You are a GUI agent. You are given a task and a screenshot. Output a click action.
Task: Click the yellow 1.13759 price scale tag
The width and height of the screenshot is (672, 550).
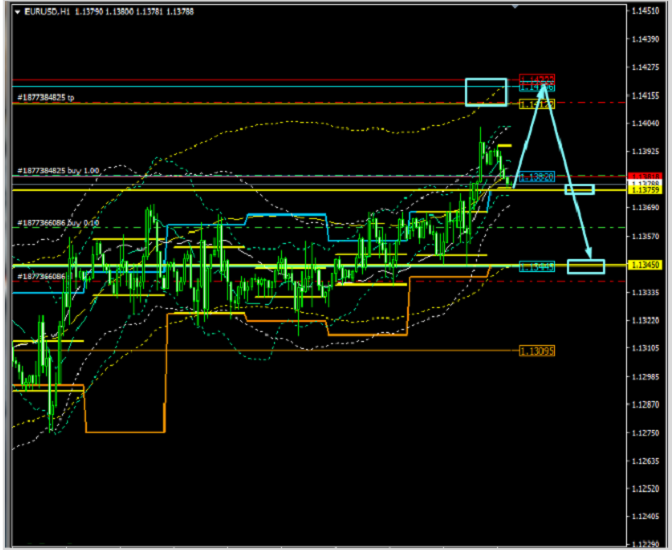point(643,190)
